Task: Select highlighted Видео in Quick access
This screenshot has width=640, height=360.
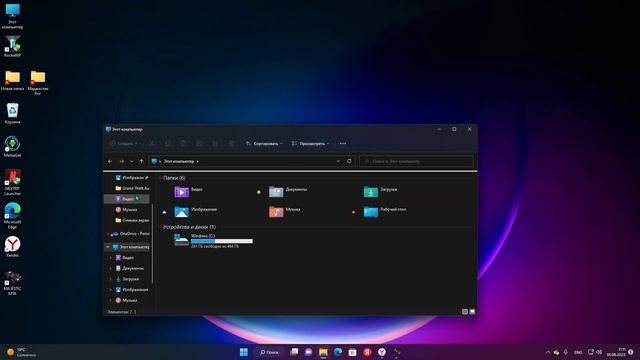Action: pyautogui.click(x=127, y=199)
